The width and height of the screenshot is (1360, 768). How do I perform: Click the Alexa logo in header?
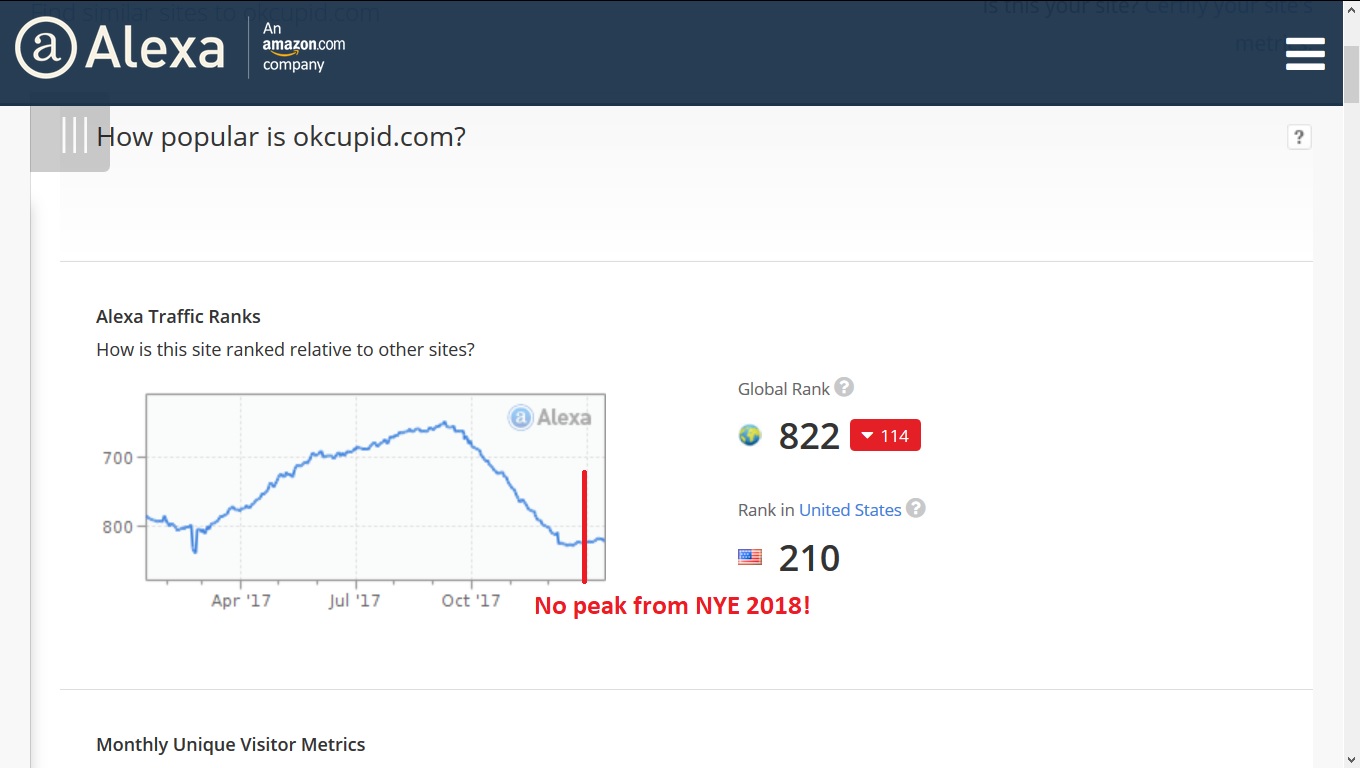click(120, 48)
